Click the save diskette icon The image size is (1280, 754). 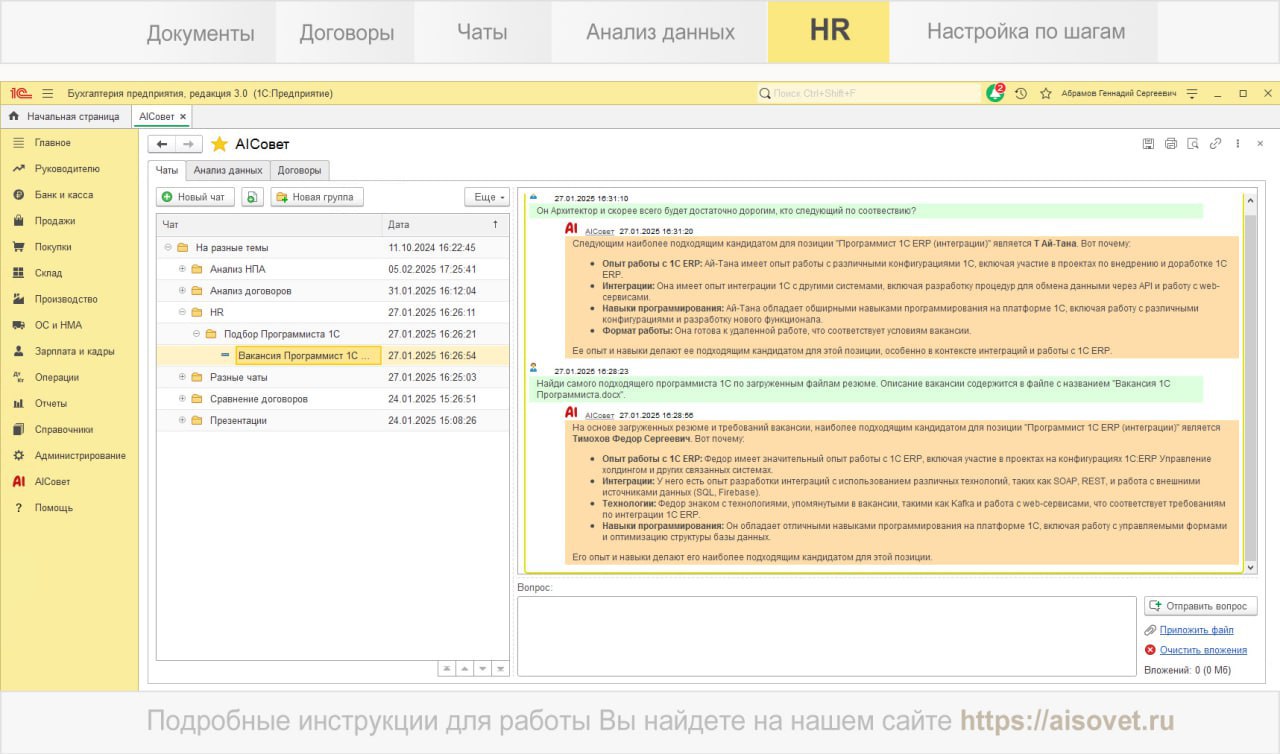point(1148,143)
